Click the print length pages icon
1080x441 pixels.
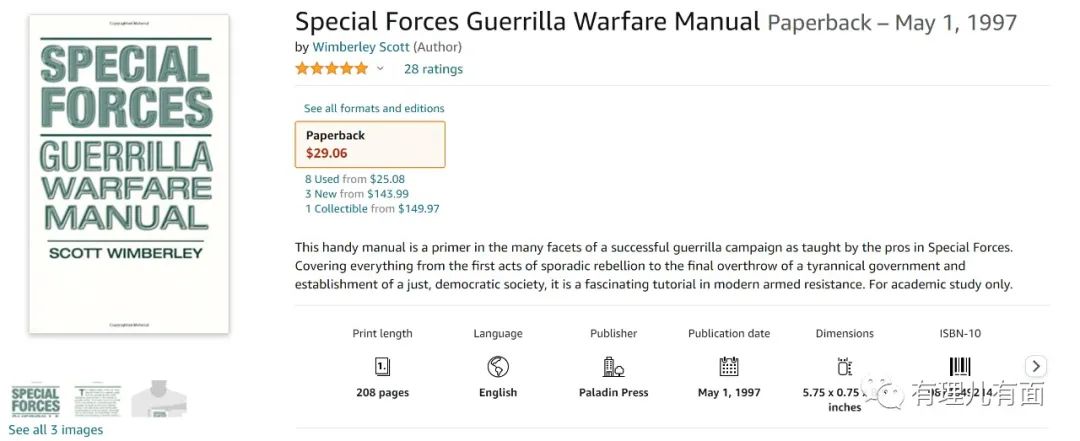click(x=382, y=366)
